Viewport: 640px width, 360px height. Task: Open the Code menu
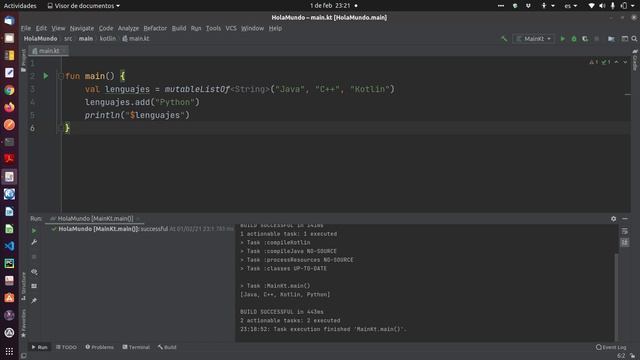click(106, 28)
